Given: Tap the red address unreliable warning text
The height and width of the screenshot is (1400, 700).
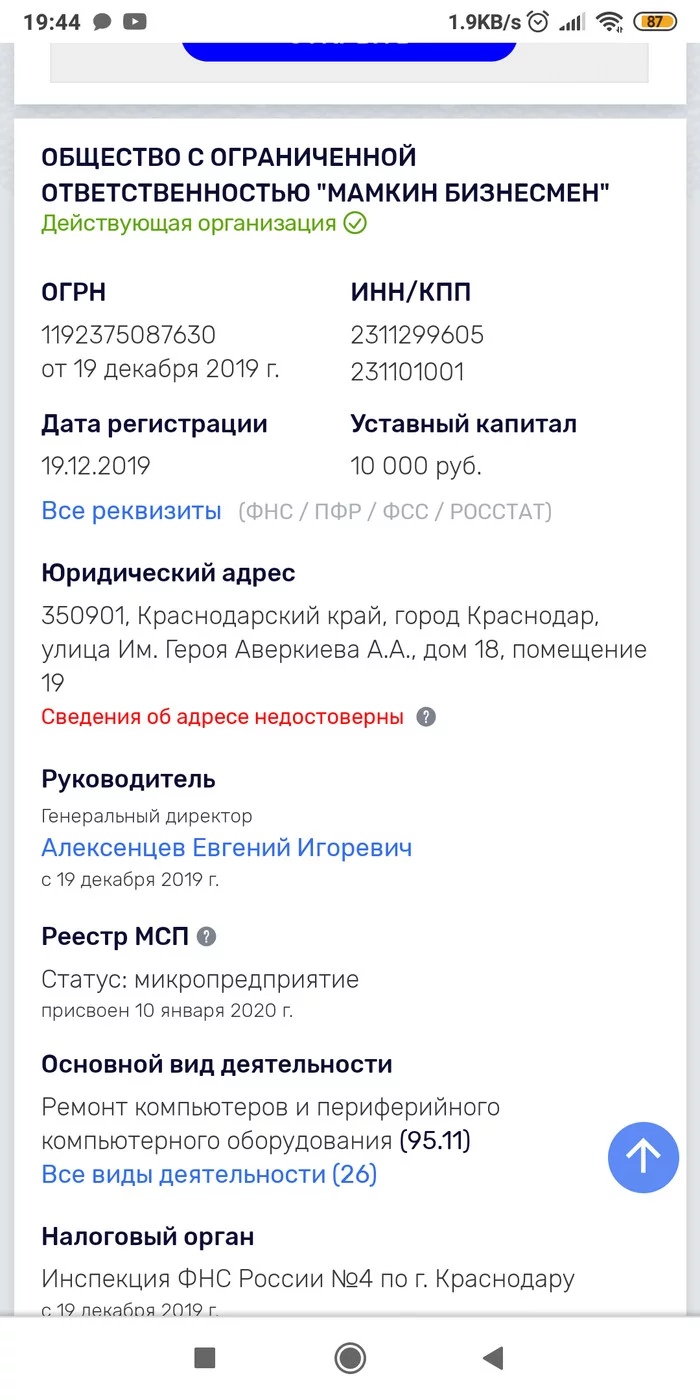Looking at the screenshot, I should tap(222, 717).
